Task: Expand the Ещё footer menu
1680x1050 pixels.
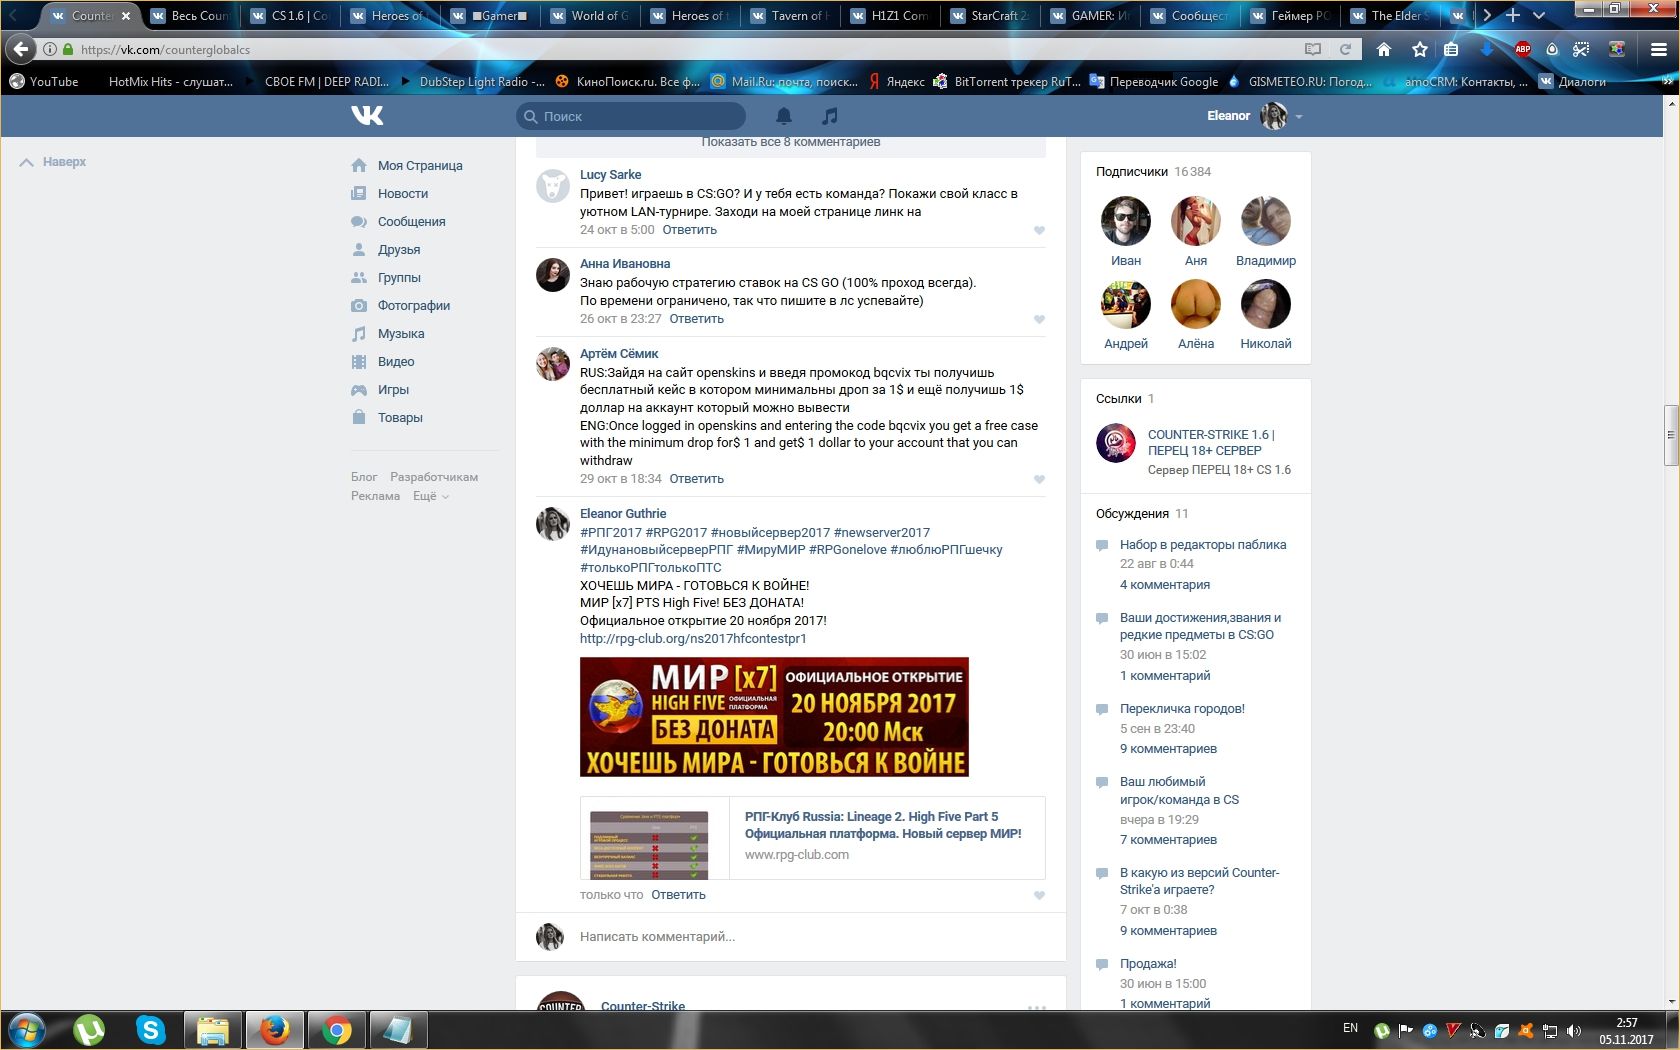Action: (431, 496)
